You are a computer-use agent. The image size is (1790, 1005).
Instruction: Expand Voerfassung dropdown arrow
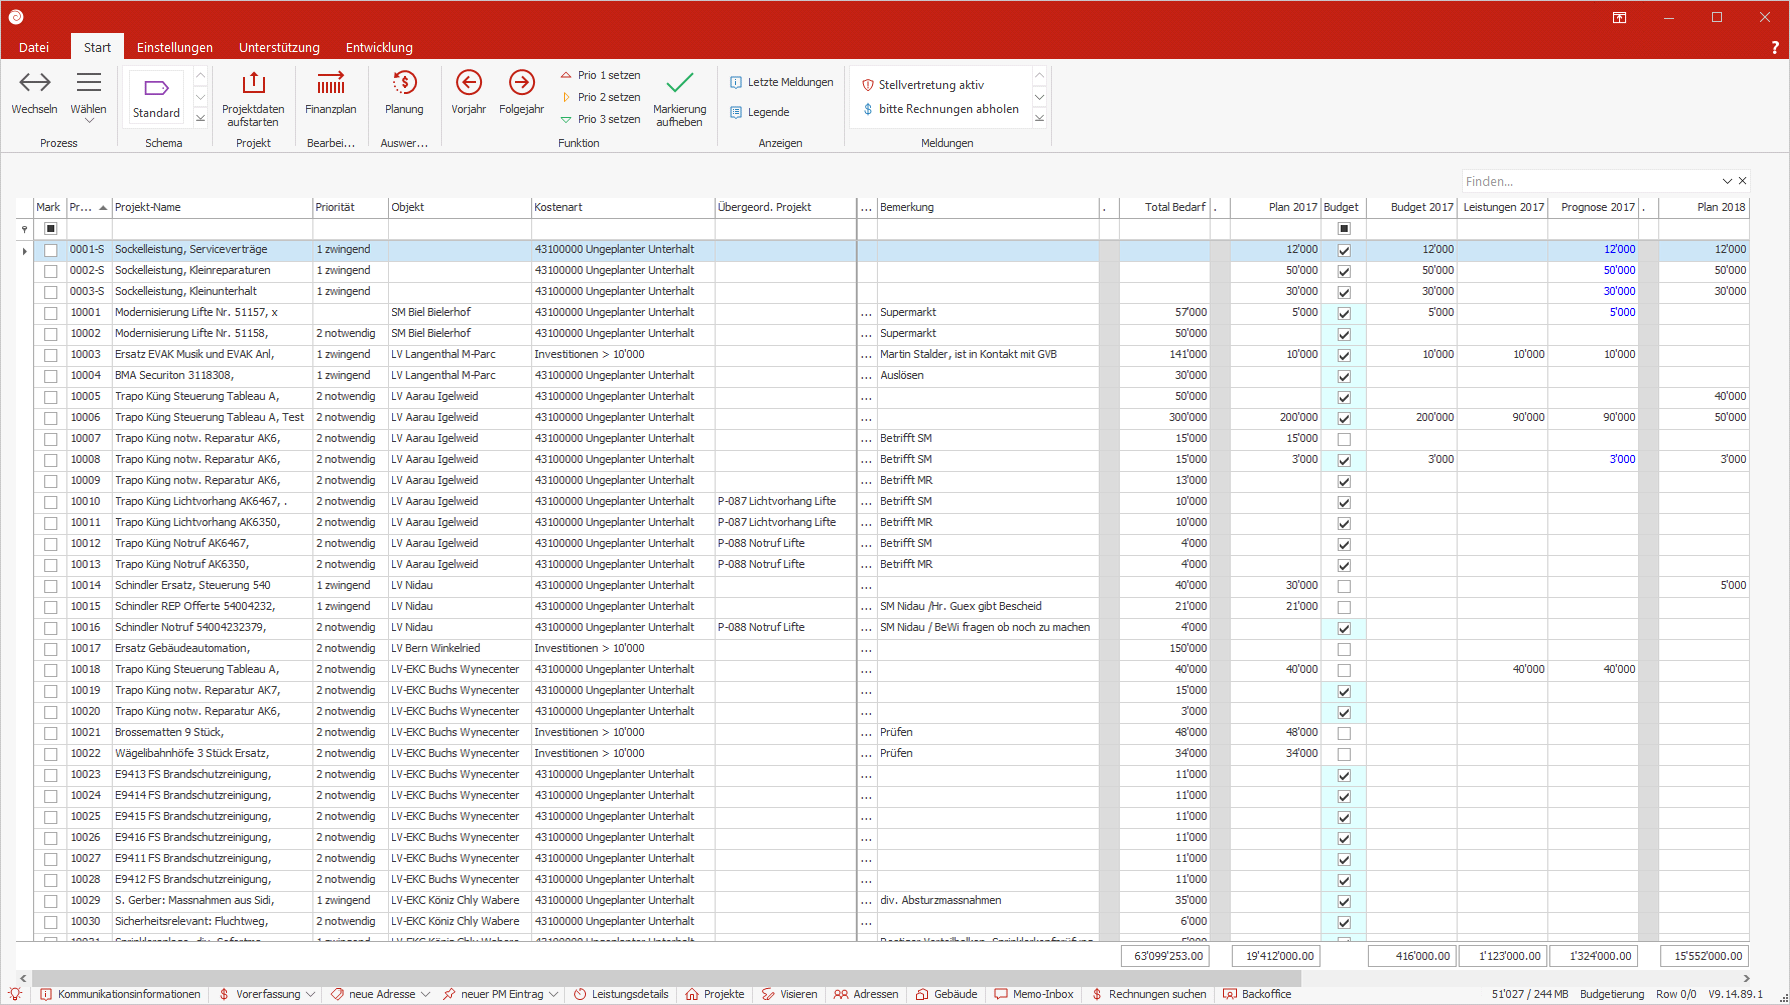coord(311,994)
